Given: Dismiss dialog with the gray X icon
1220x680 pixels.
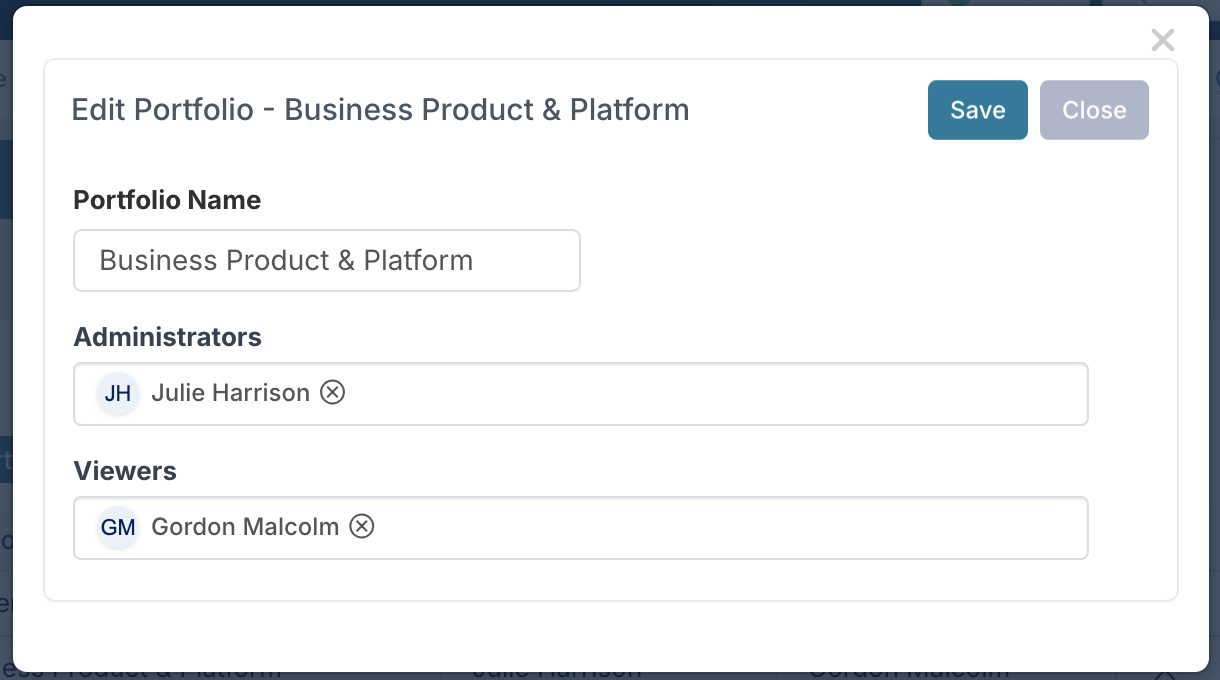Looking at the screenshot, I should [1163, 40].
